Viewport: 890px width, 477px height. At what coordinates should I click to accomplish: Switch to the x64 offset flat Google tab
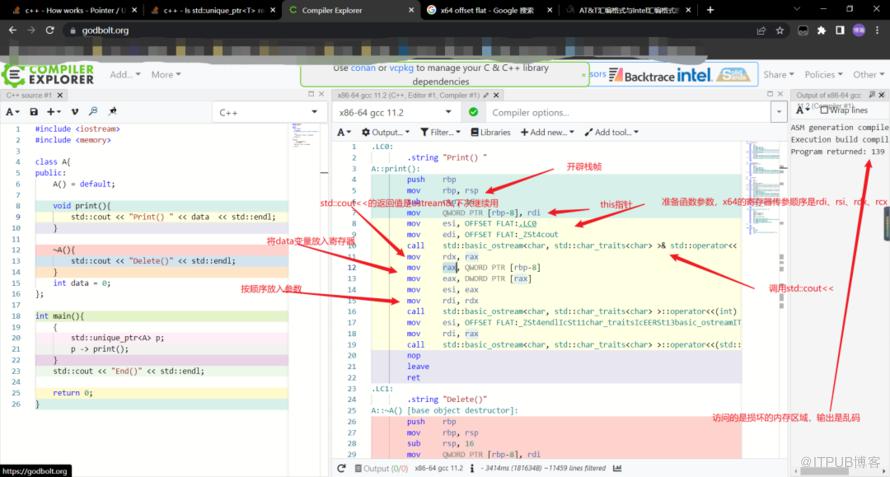point(488,9)
